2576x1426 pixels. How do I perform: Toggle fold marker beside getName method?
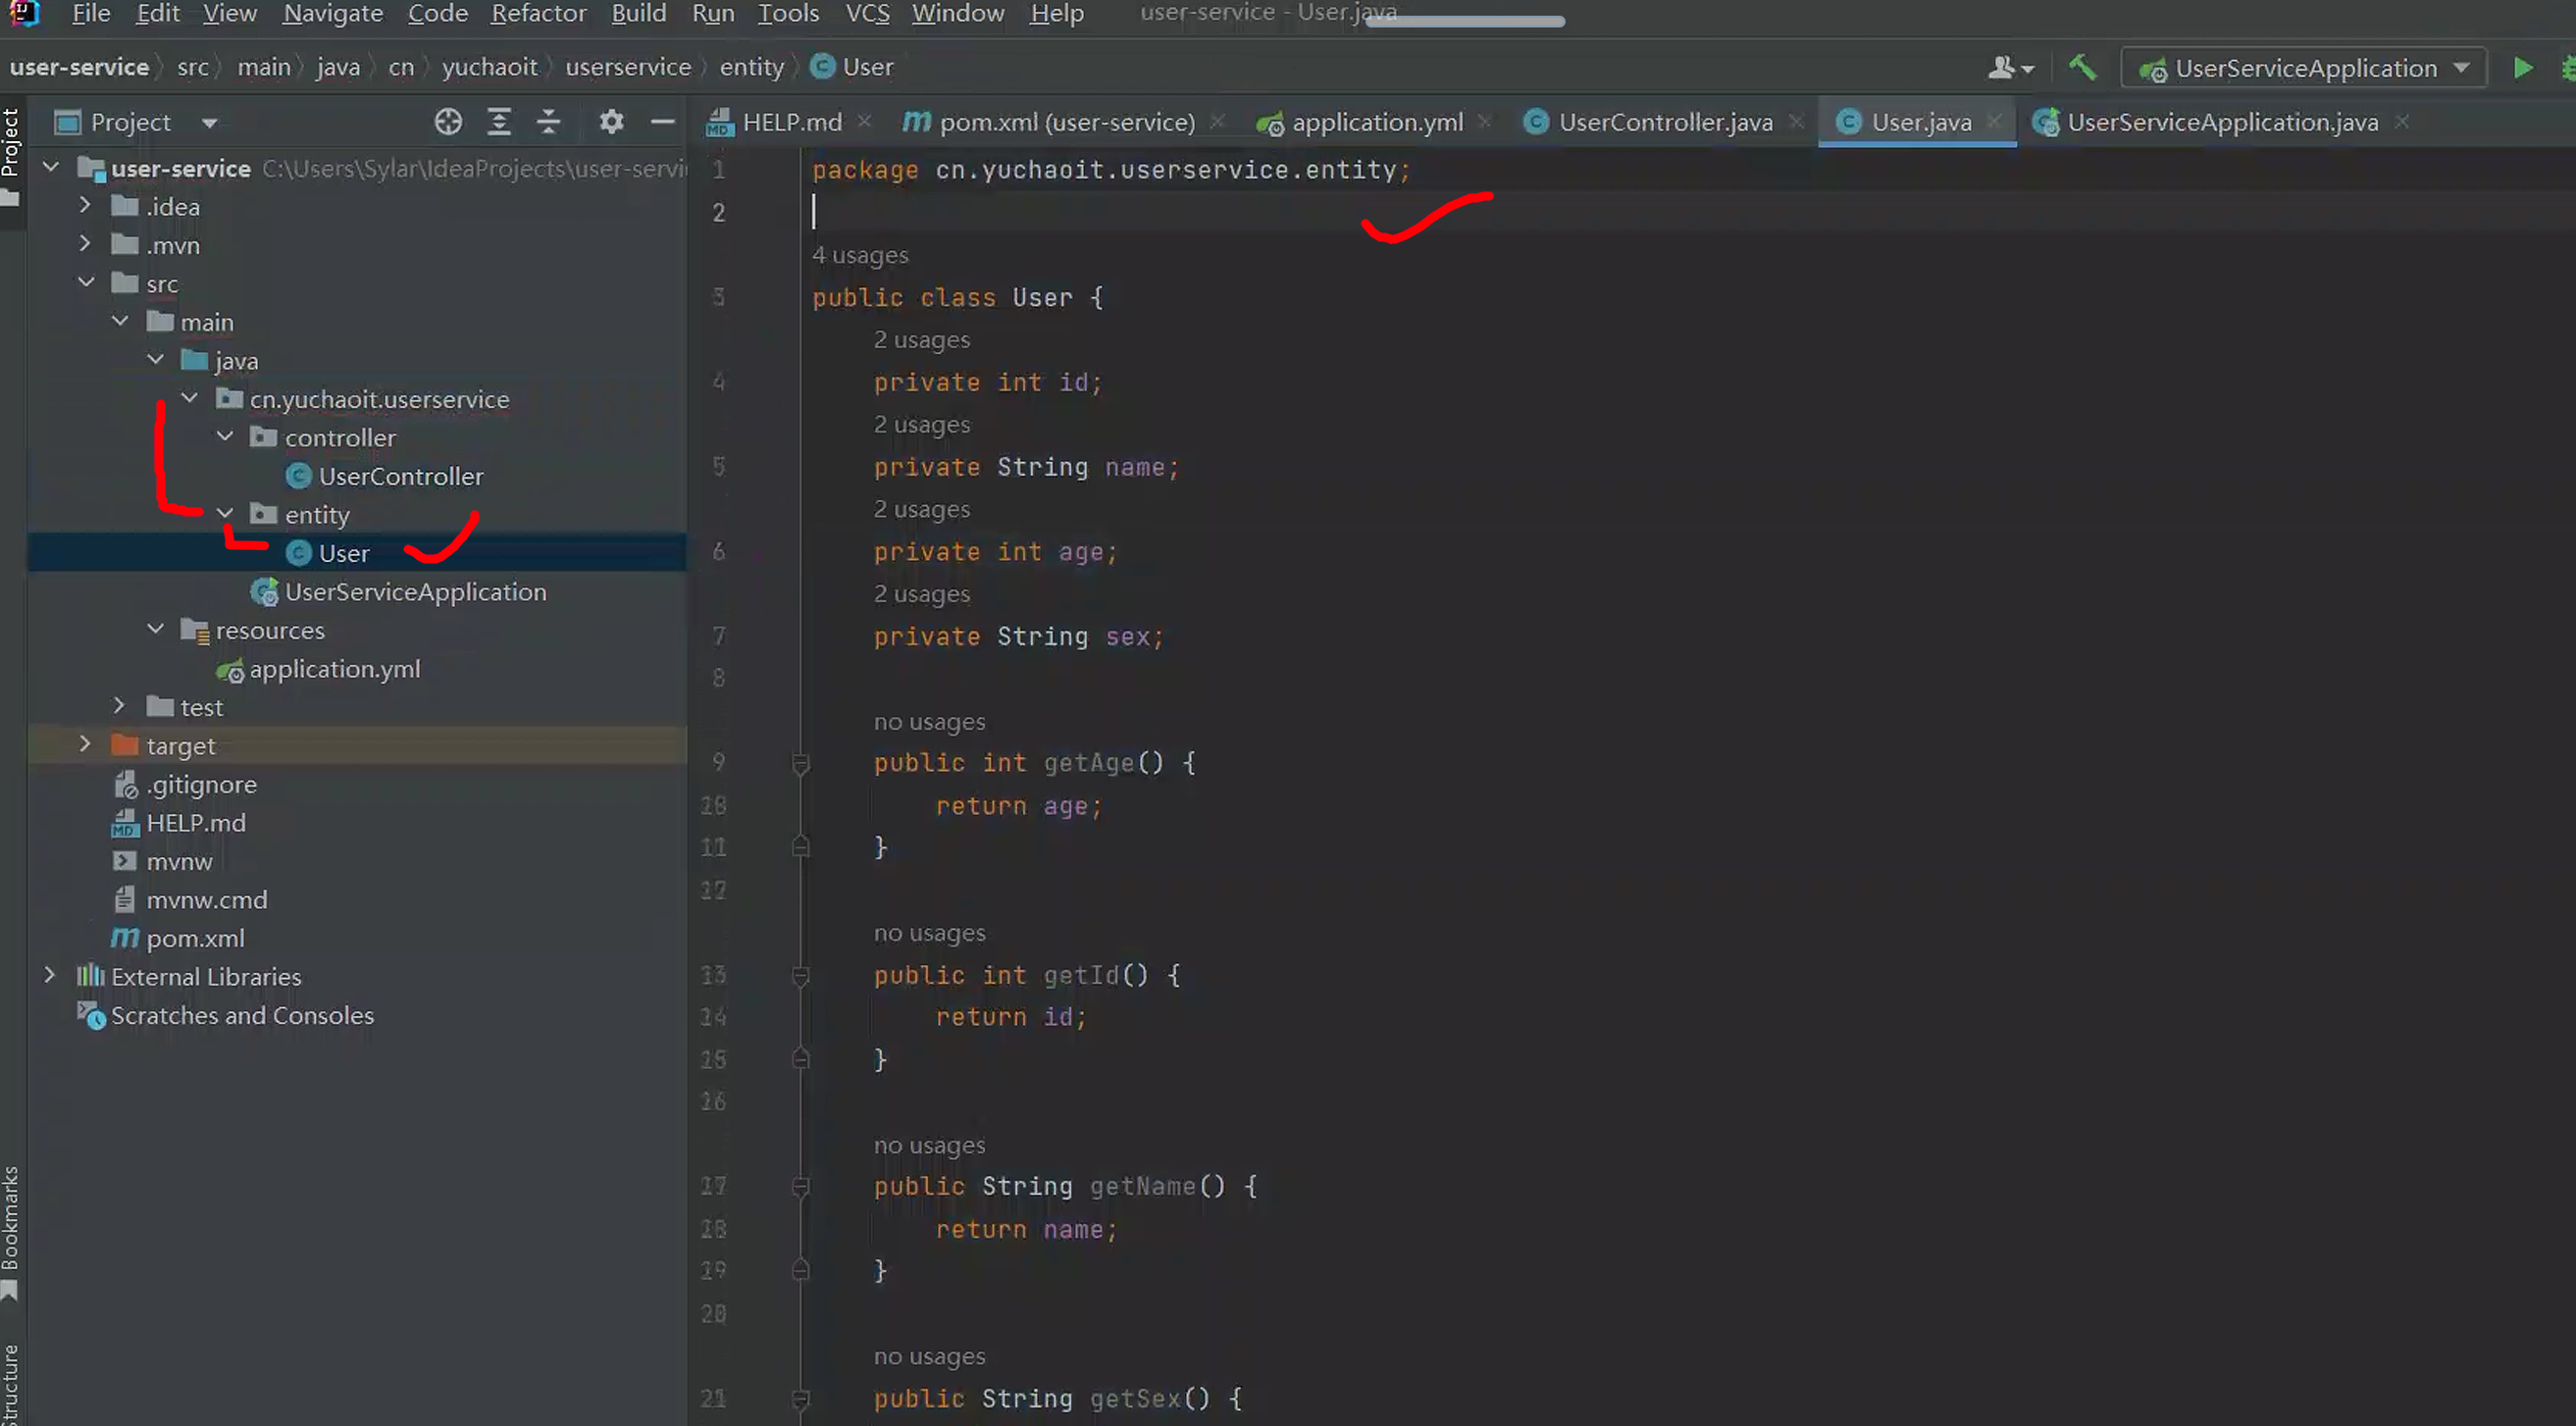click(800, 1187)
